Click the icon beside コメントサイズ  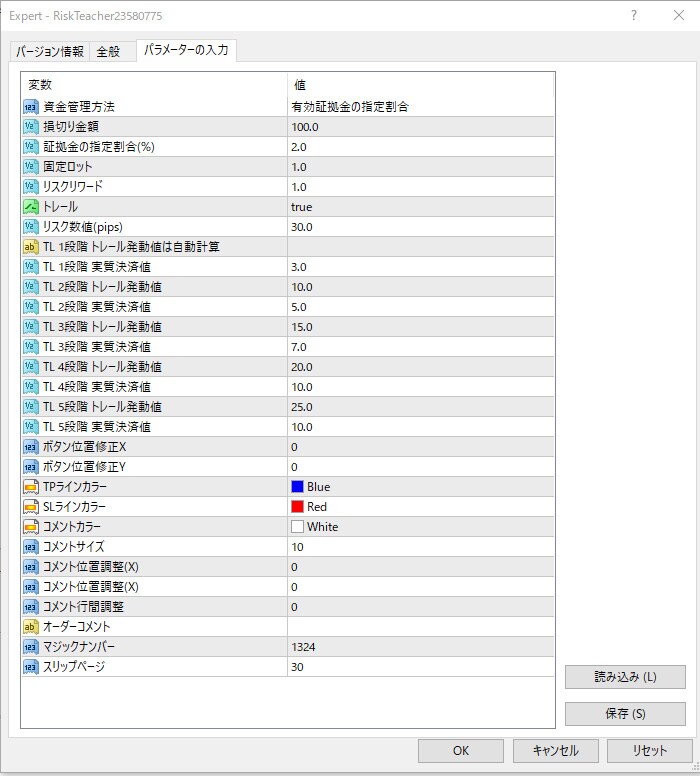coord(31,547)
